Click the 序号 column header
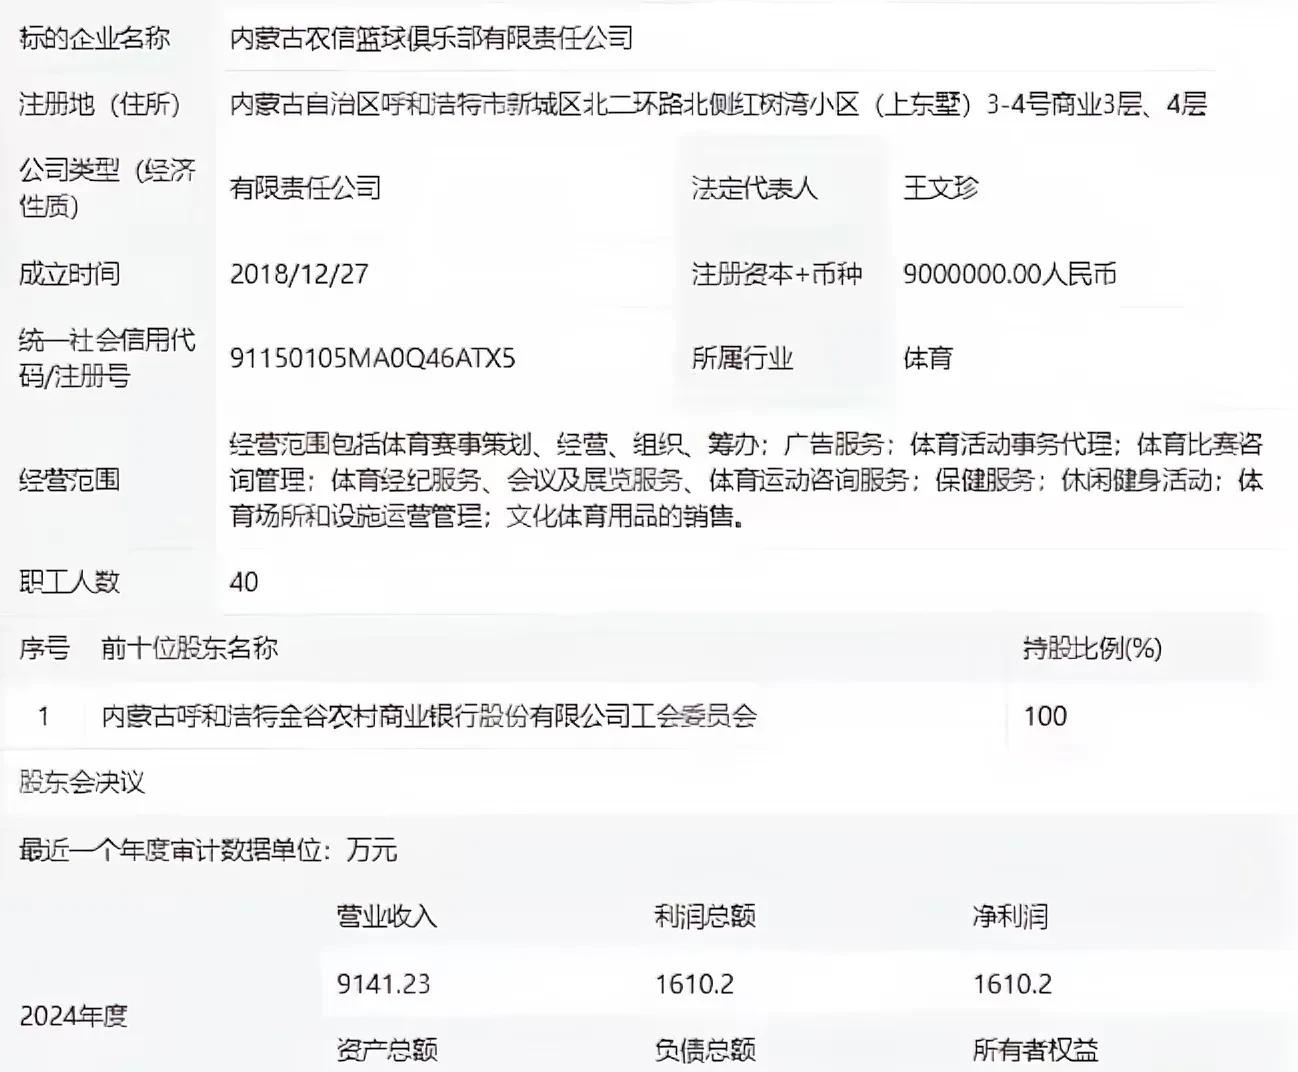This screenshot has width=1298, height=1072. tap(44, 648)
